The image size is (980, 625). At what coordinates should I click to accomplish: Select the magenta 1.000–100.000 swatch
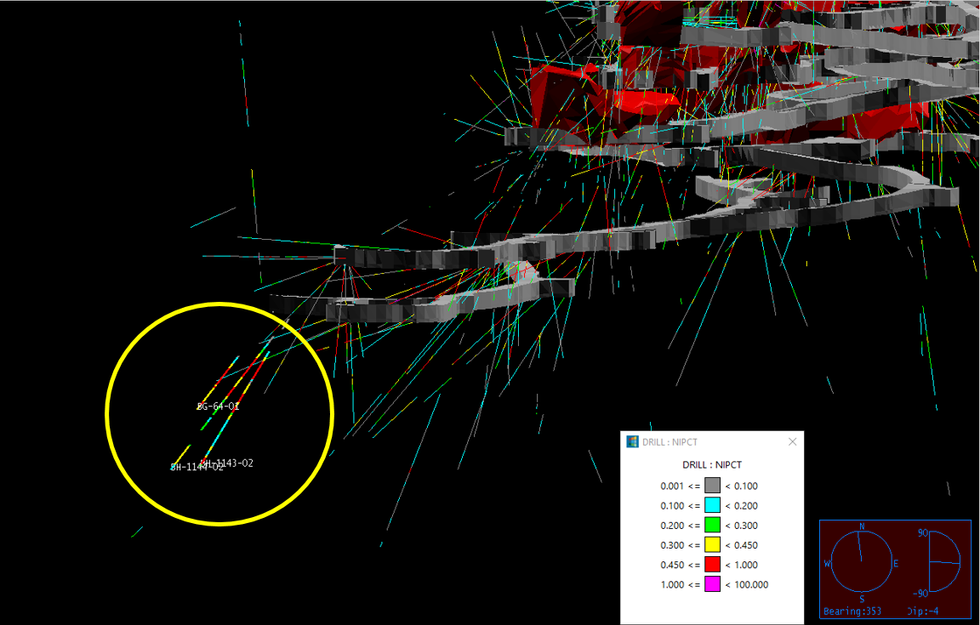[x=712, y=584]
